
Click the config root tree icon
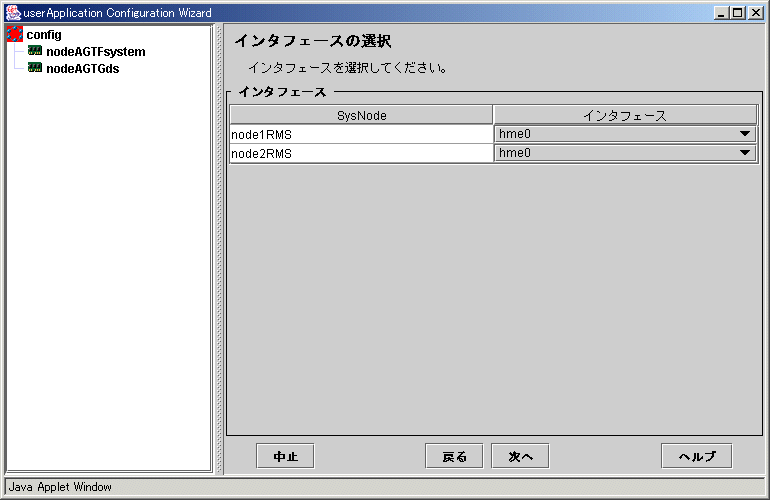coord(15,34)
